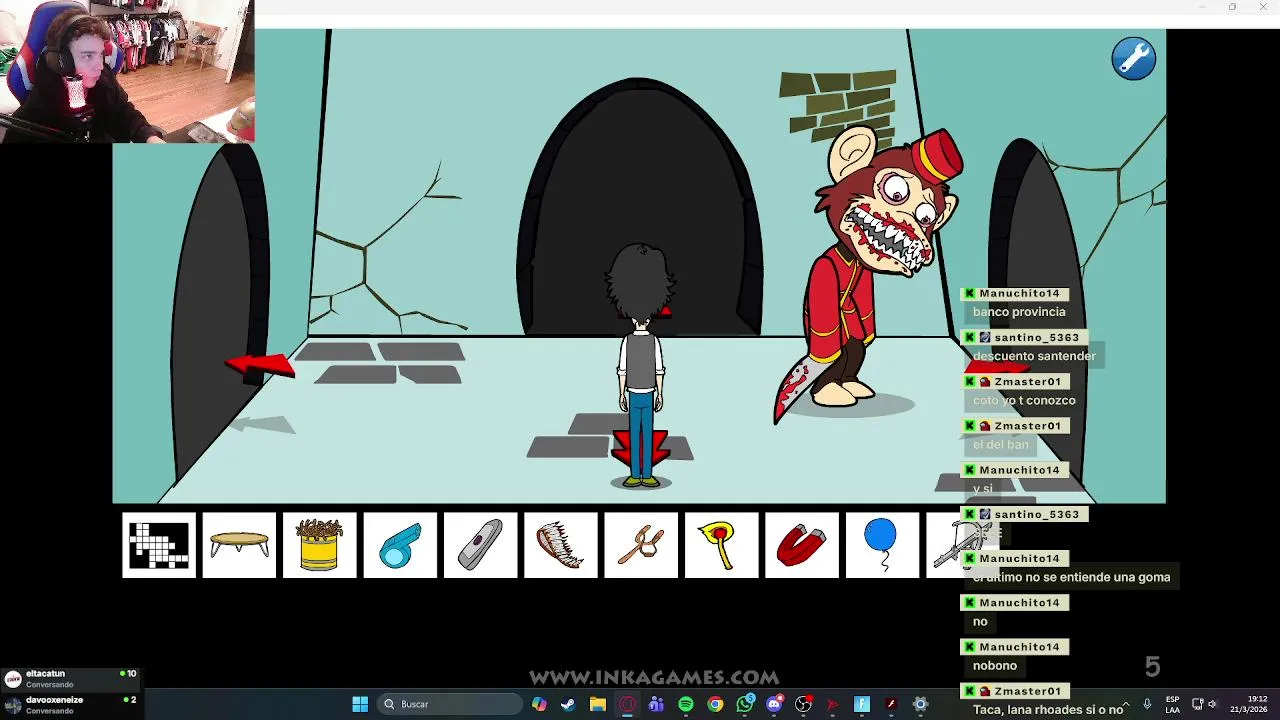
Task: Select the yellow axe-like tool item
Action: [x=722, y=545]
